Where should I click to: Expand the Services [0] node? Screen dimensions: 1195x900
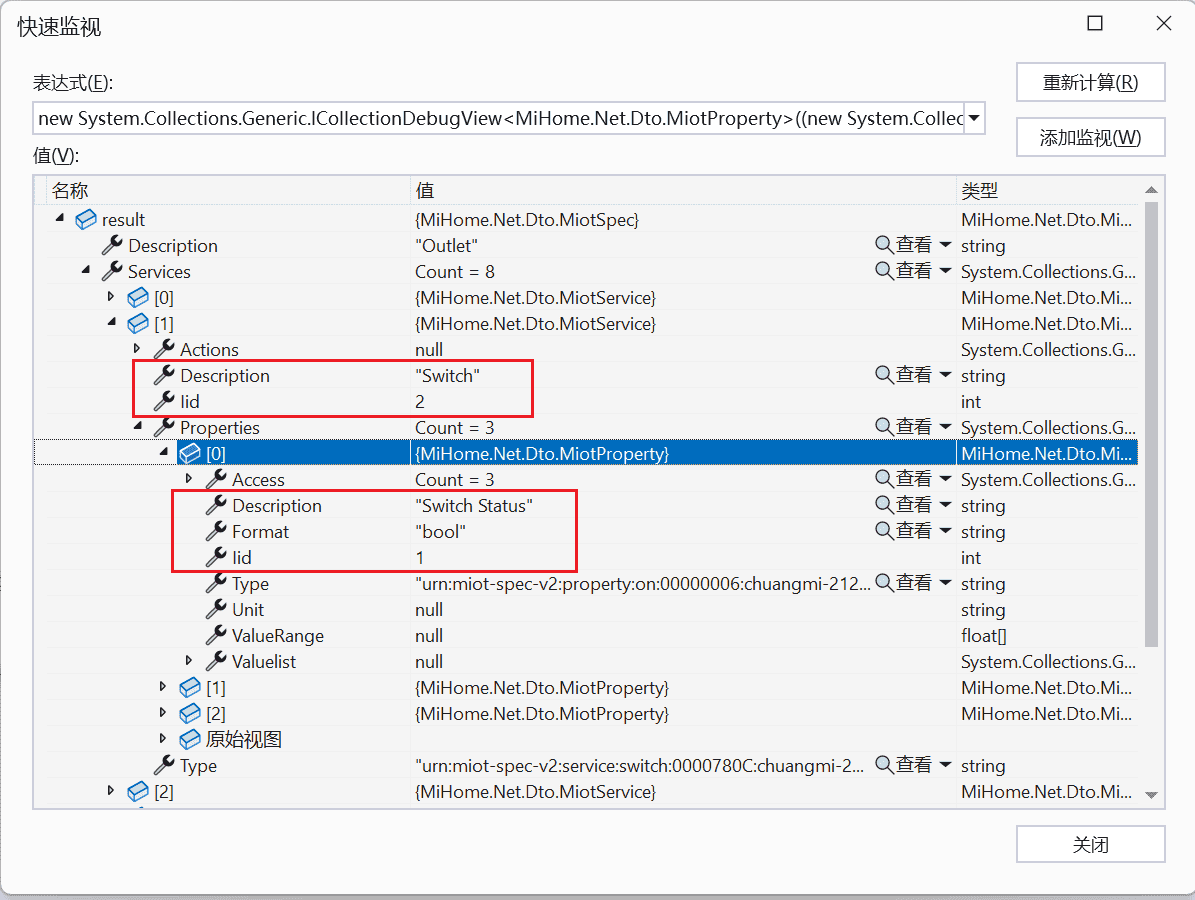pyautogui.click(x=111, y=297)
